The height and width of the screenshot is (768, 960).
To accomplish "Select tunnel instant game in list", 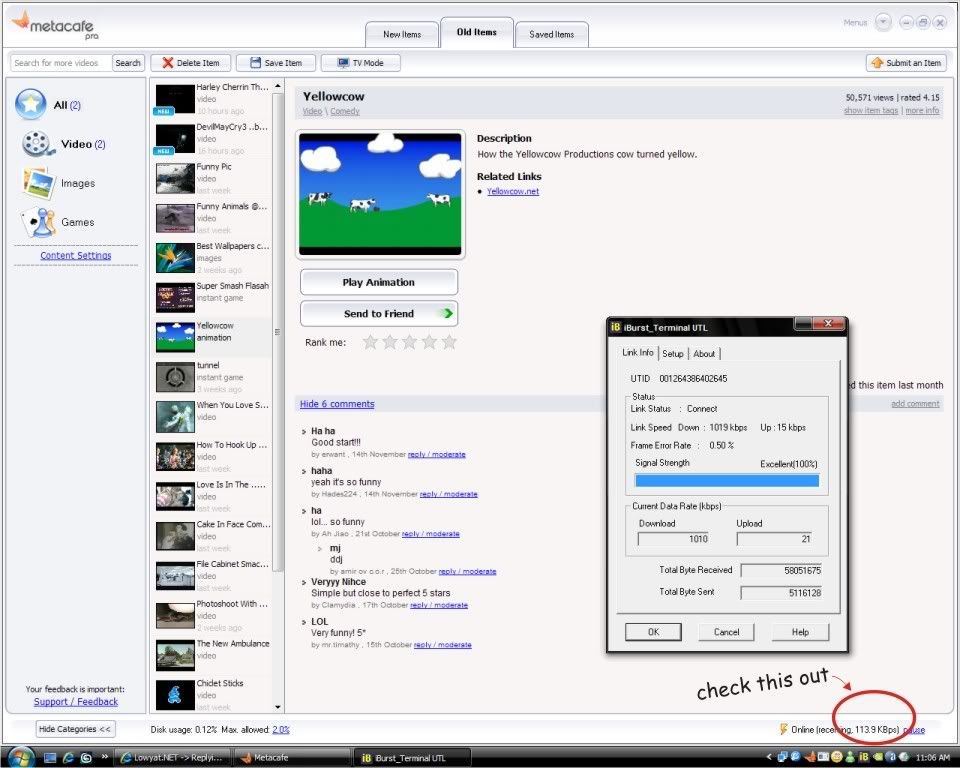I will tap(212, 377).
